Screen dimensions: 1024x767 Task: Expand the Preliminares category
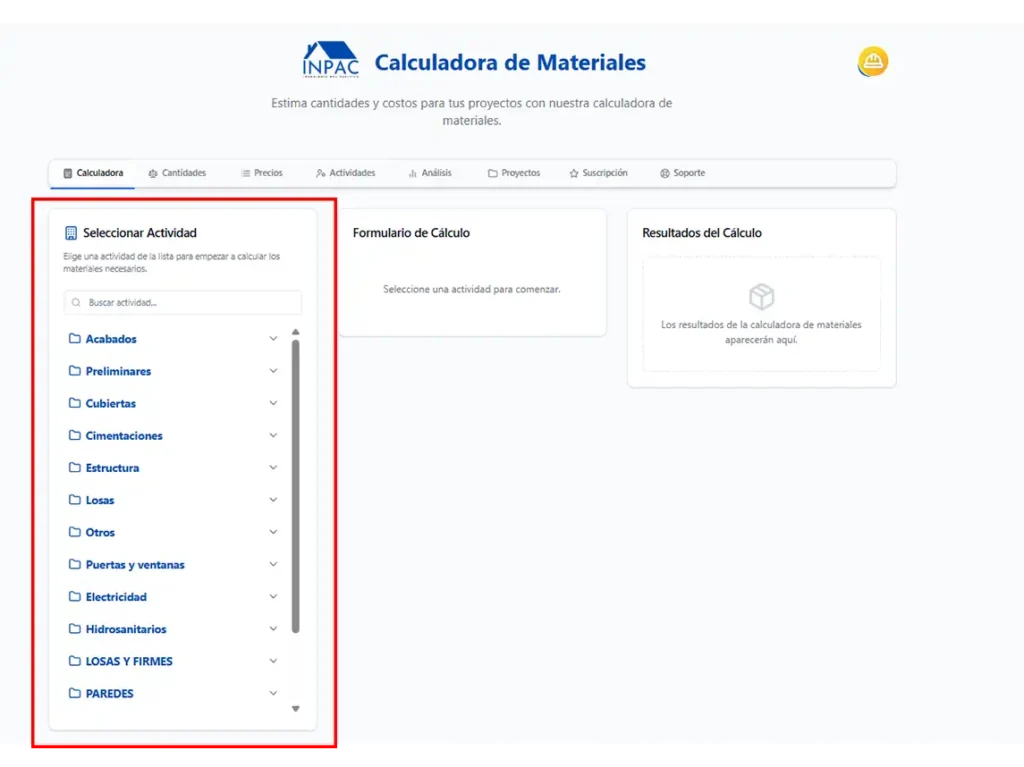pos(273,370)
